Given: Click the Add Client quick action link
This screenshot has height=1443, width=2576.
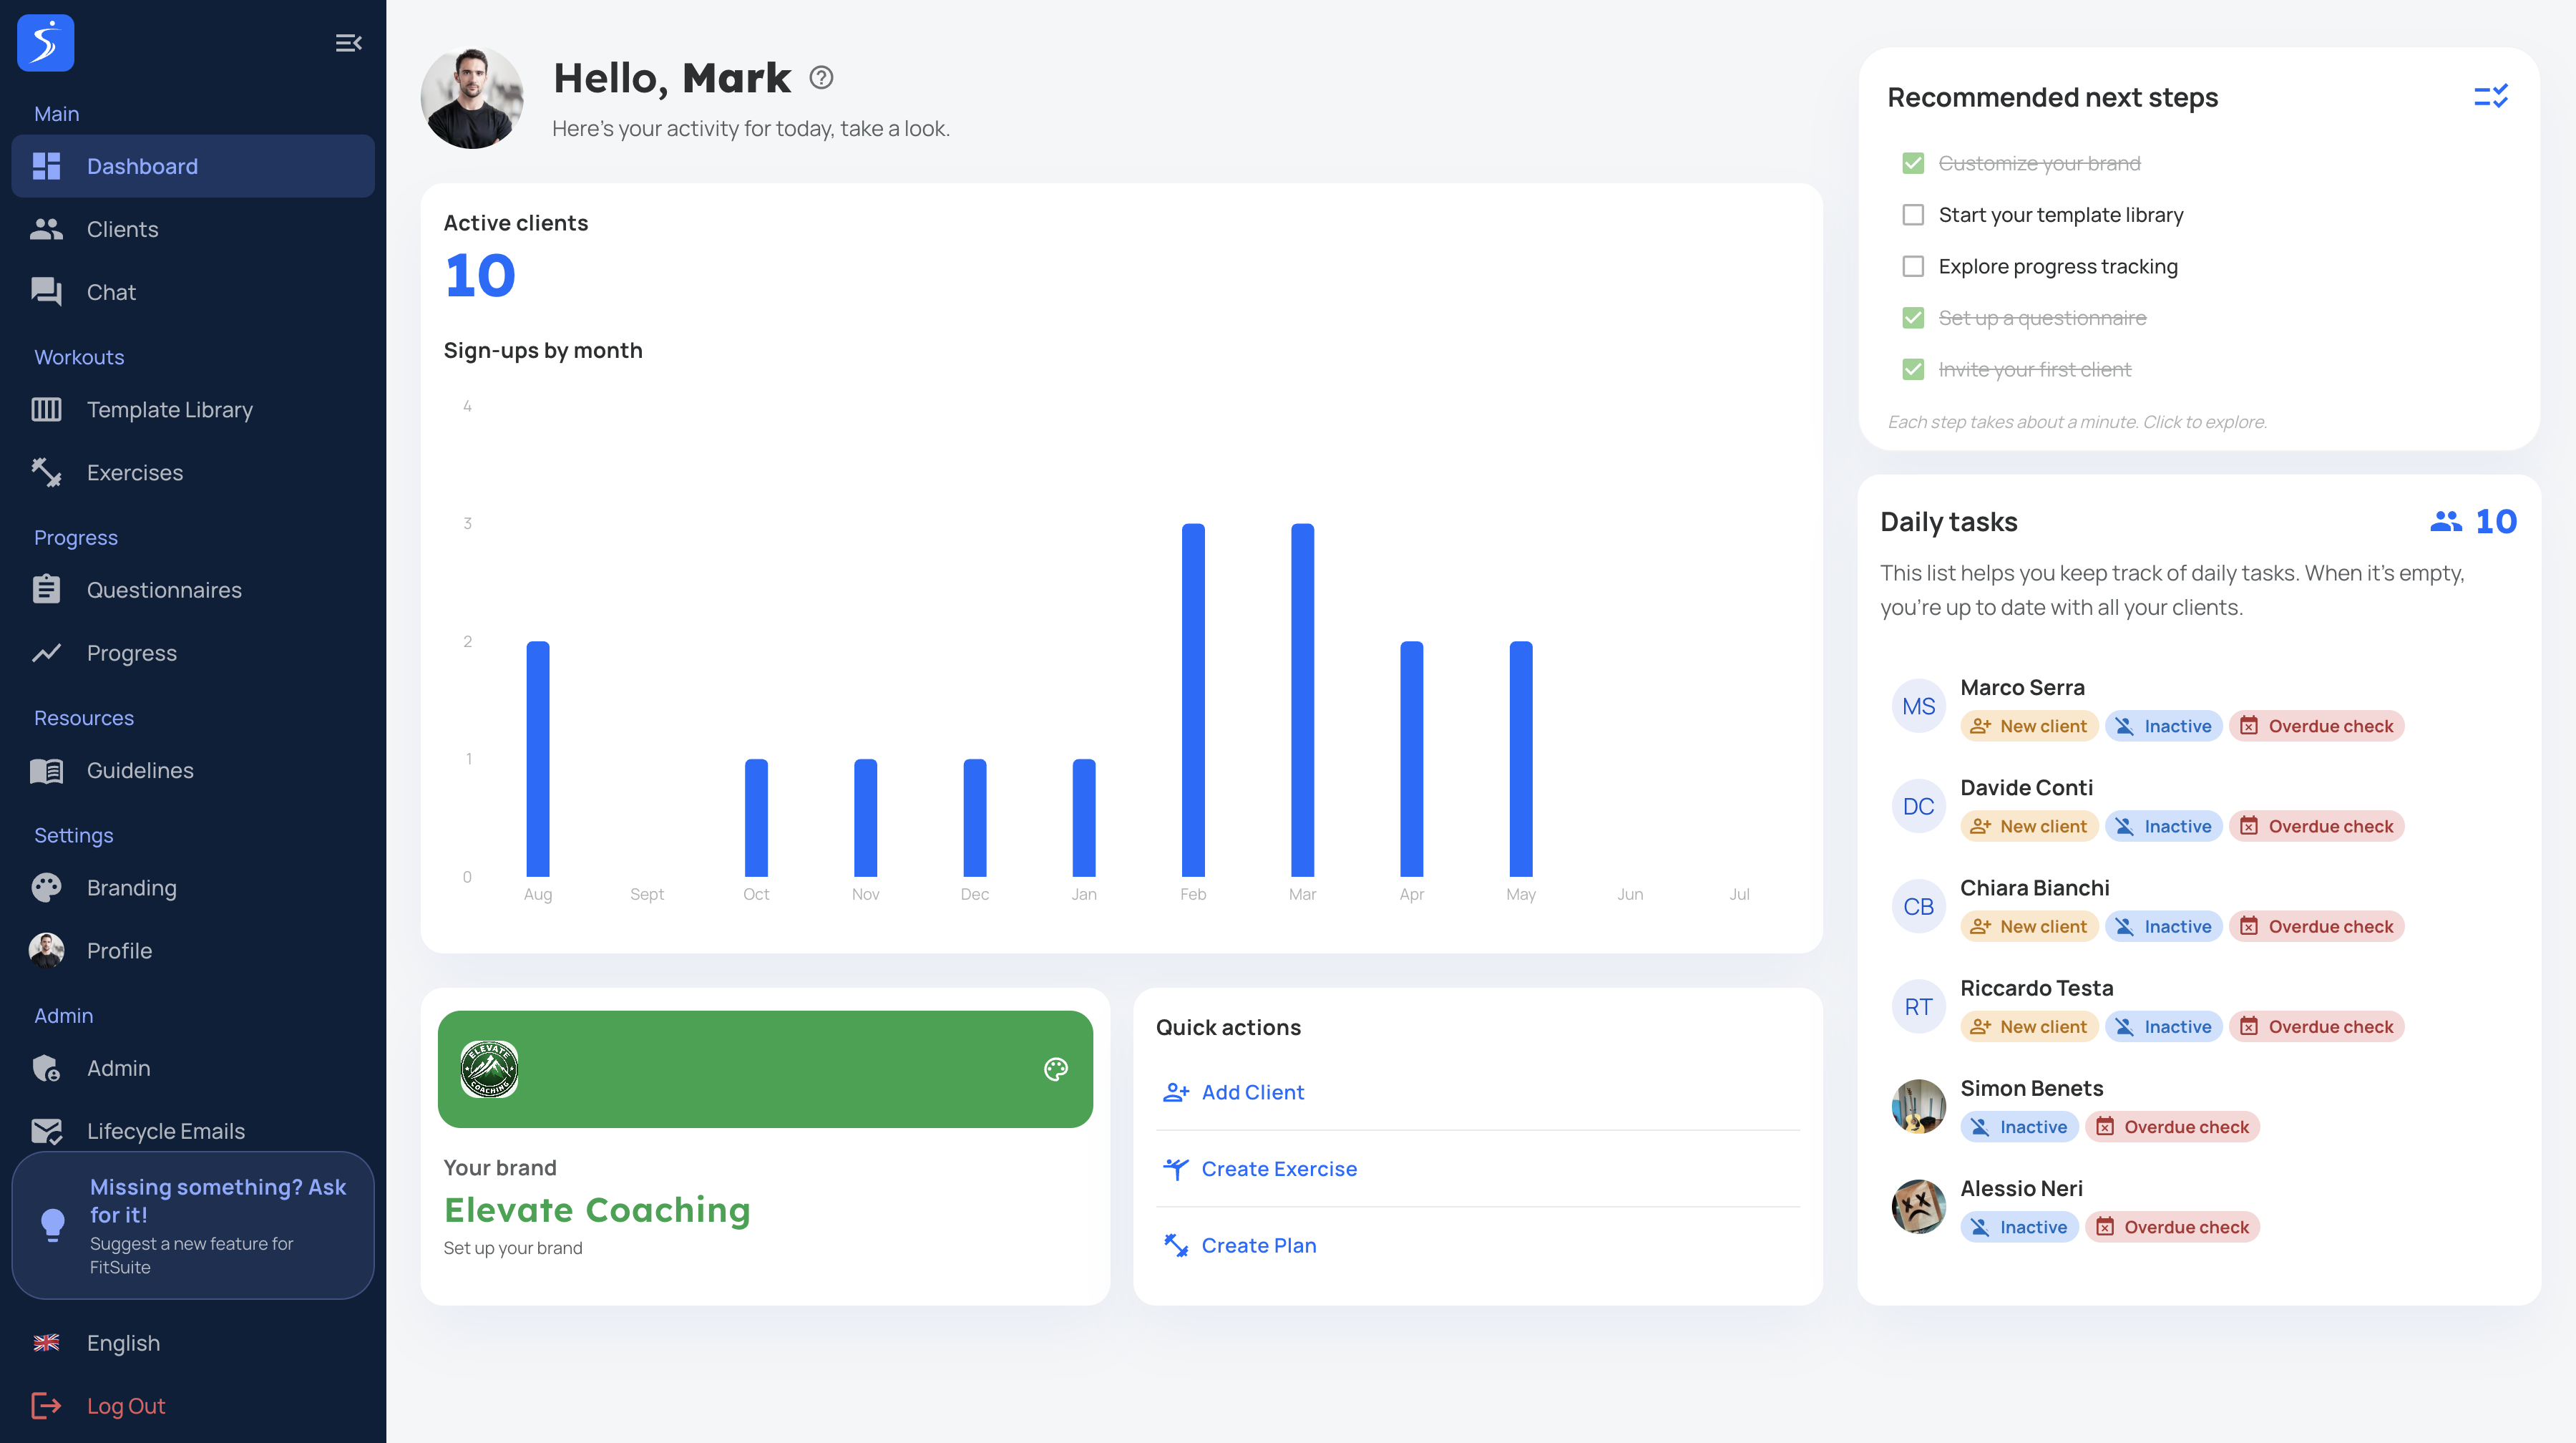Looking at the screenshot, I should pyautogui.click(x=1252, y=1093).
